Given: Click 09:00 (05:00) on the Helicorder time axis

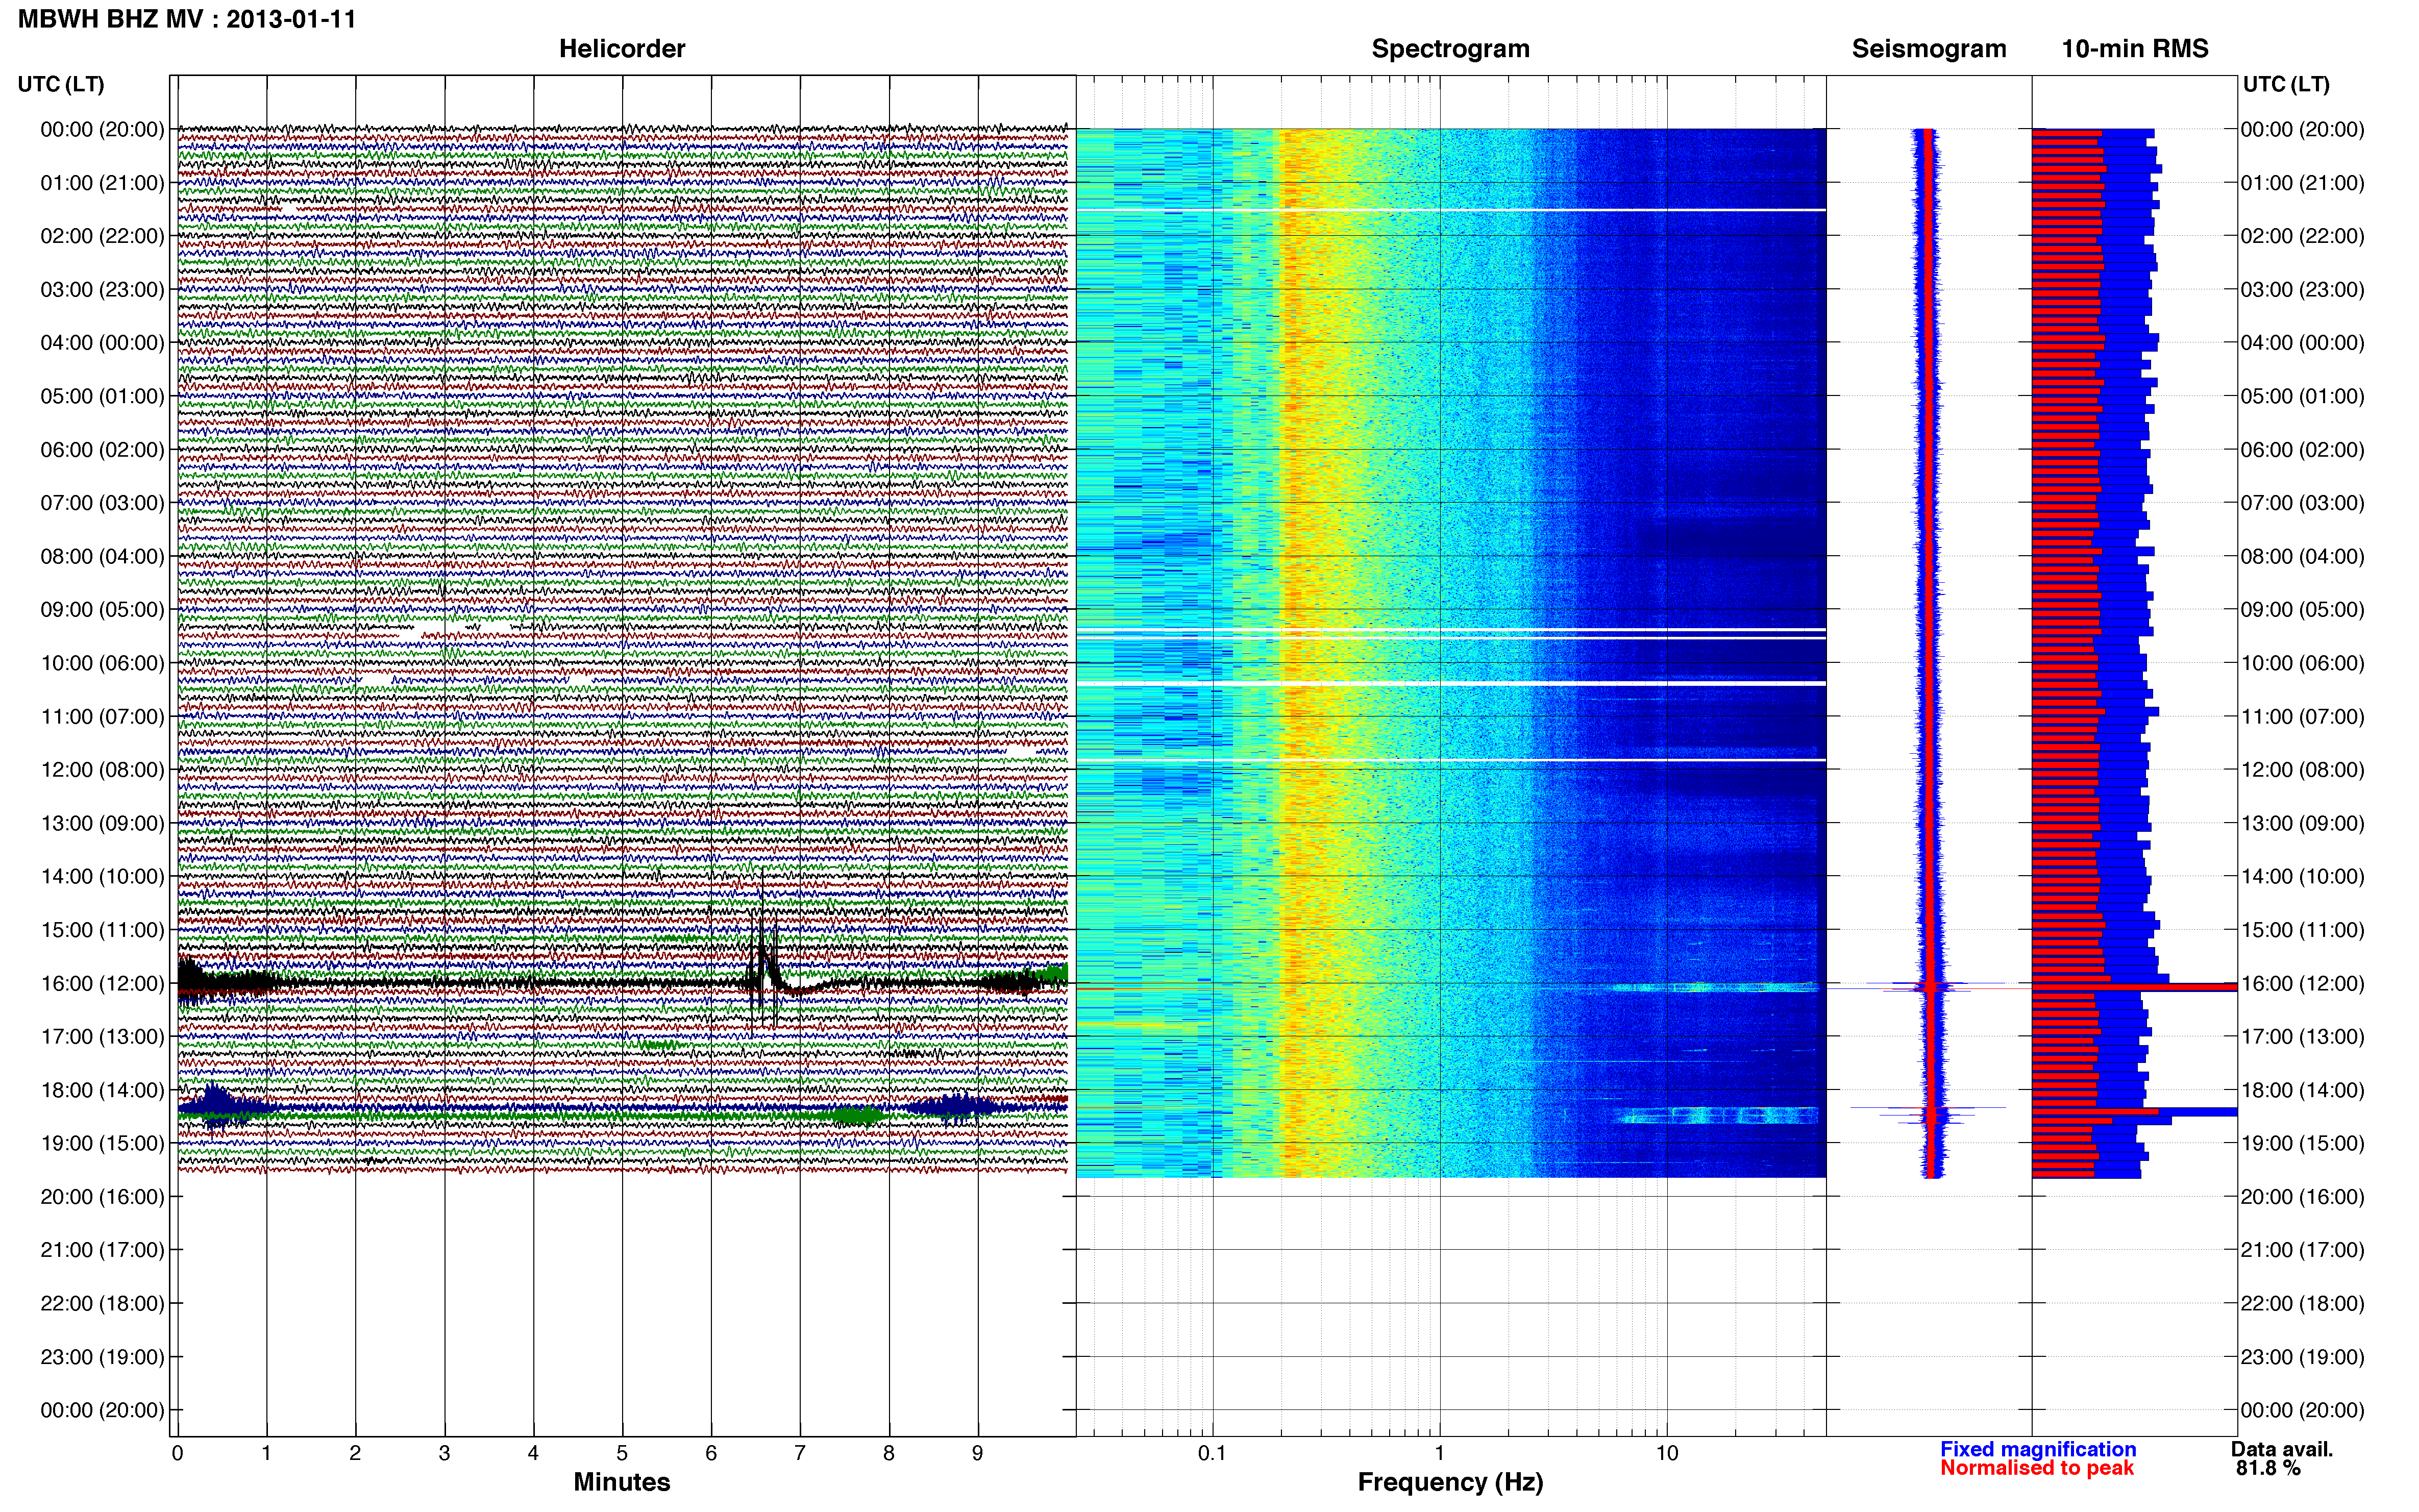Looking at the screenshot, I should (x=102, y=610).
